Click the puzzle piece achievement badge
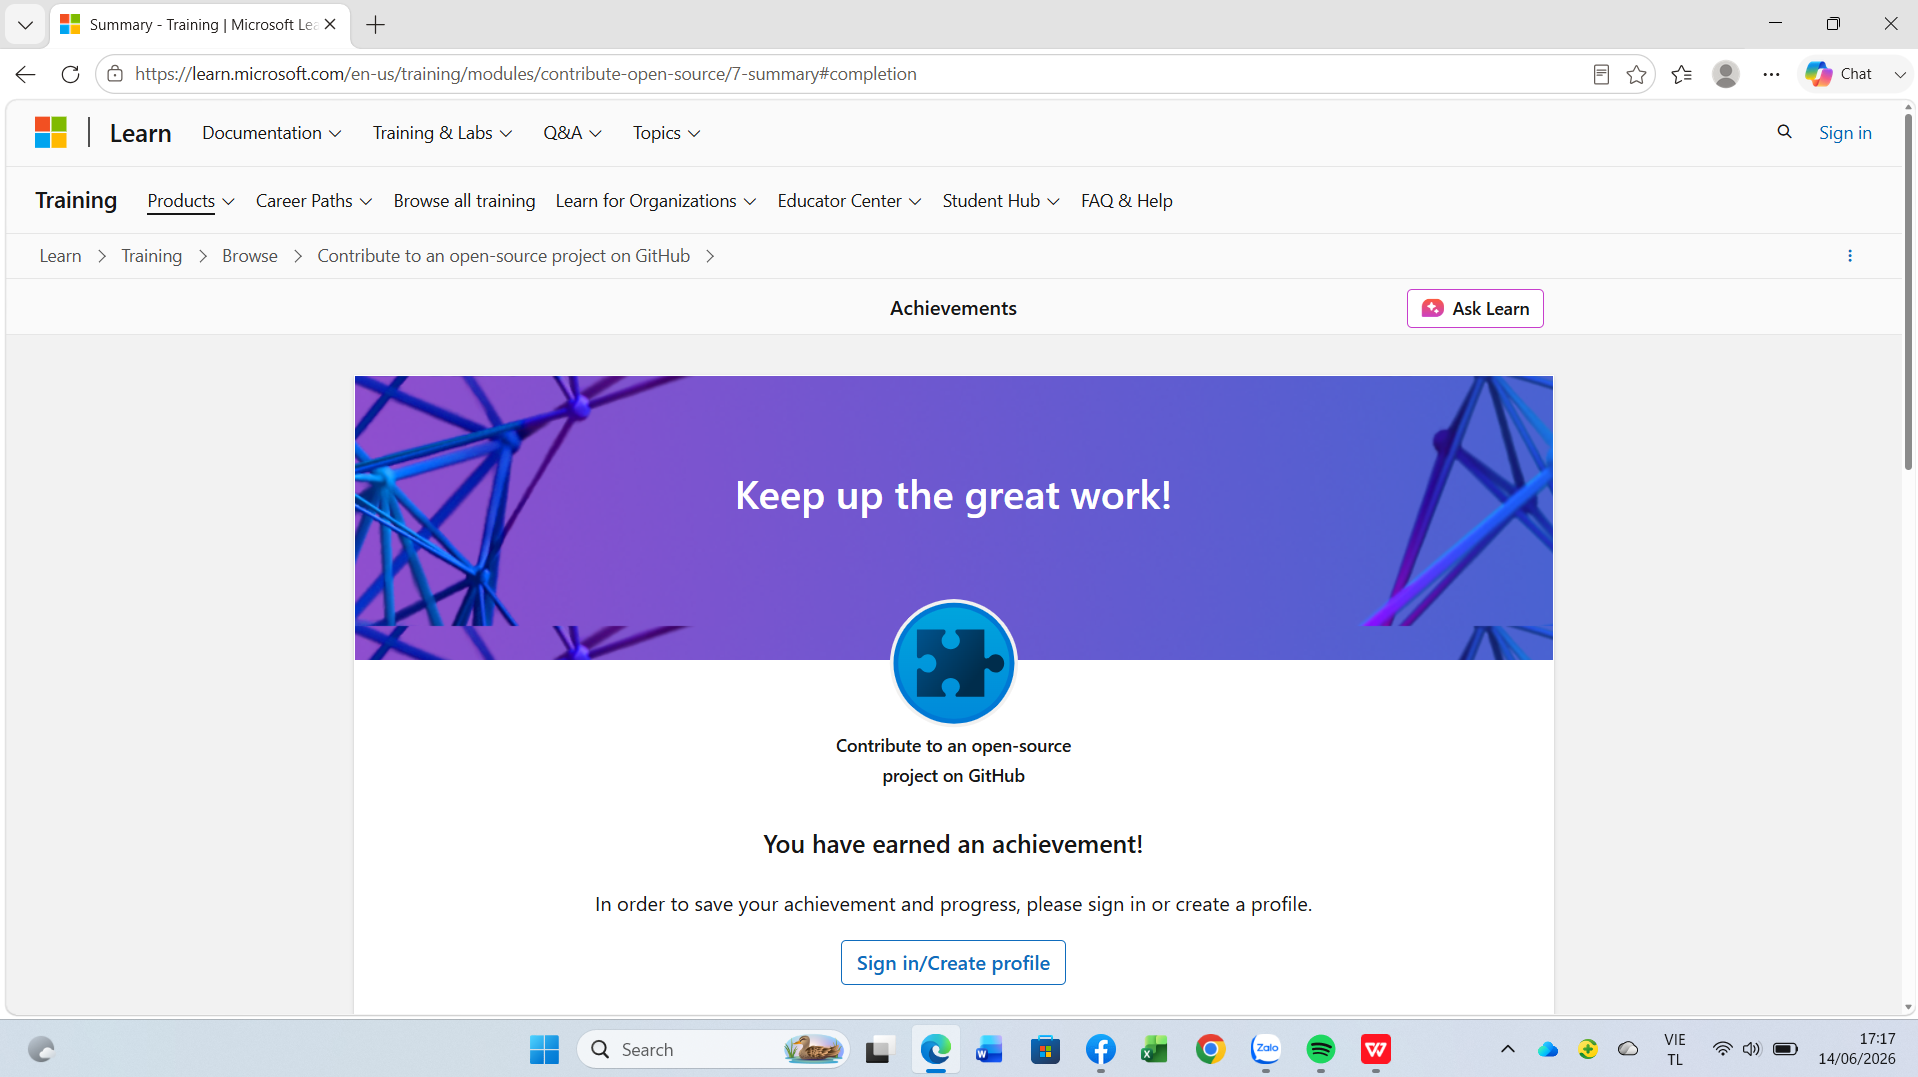 (953, 662)
